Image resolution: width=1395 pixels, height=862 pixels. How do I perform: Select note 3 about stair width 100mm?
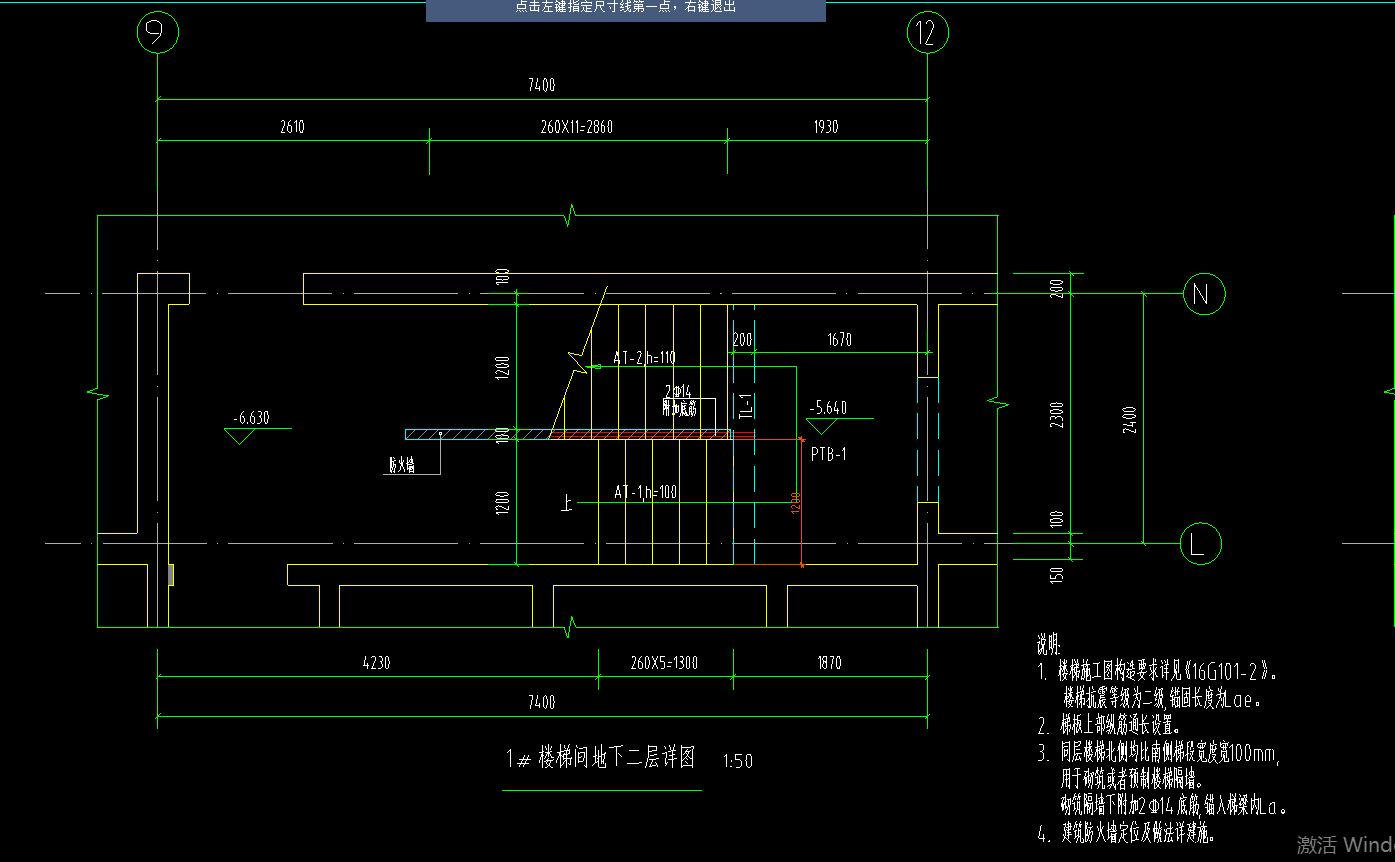coord(1159,752)
